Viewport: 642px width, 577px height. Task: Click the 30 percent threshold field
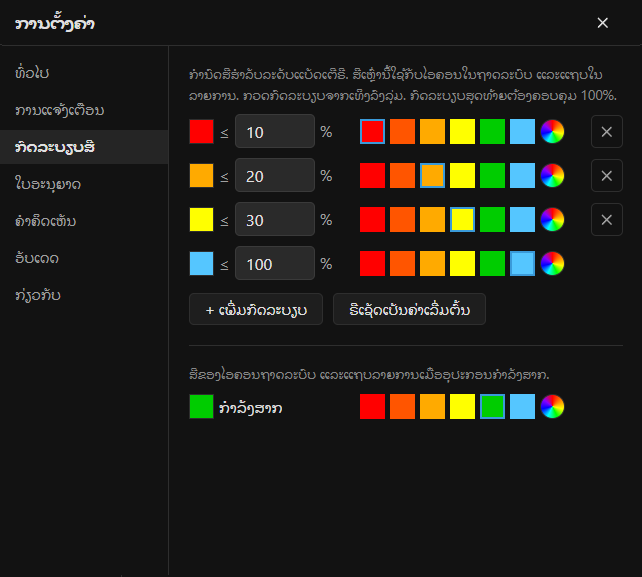[275, 219]
